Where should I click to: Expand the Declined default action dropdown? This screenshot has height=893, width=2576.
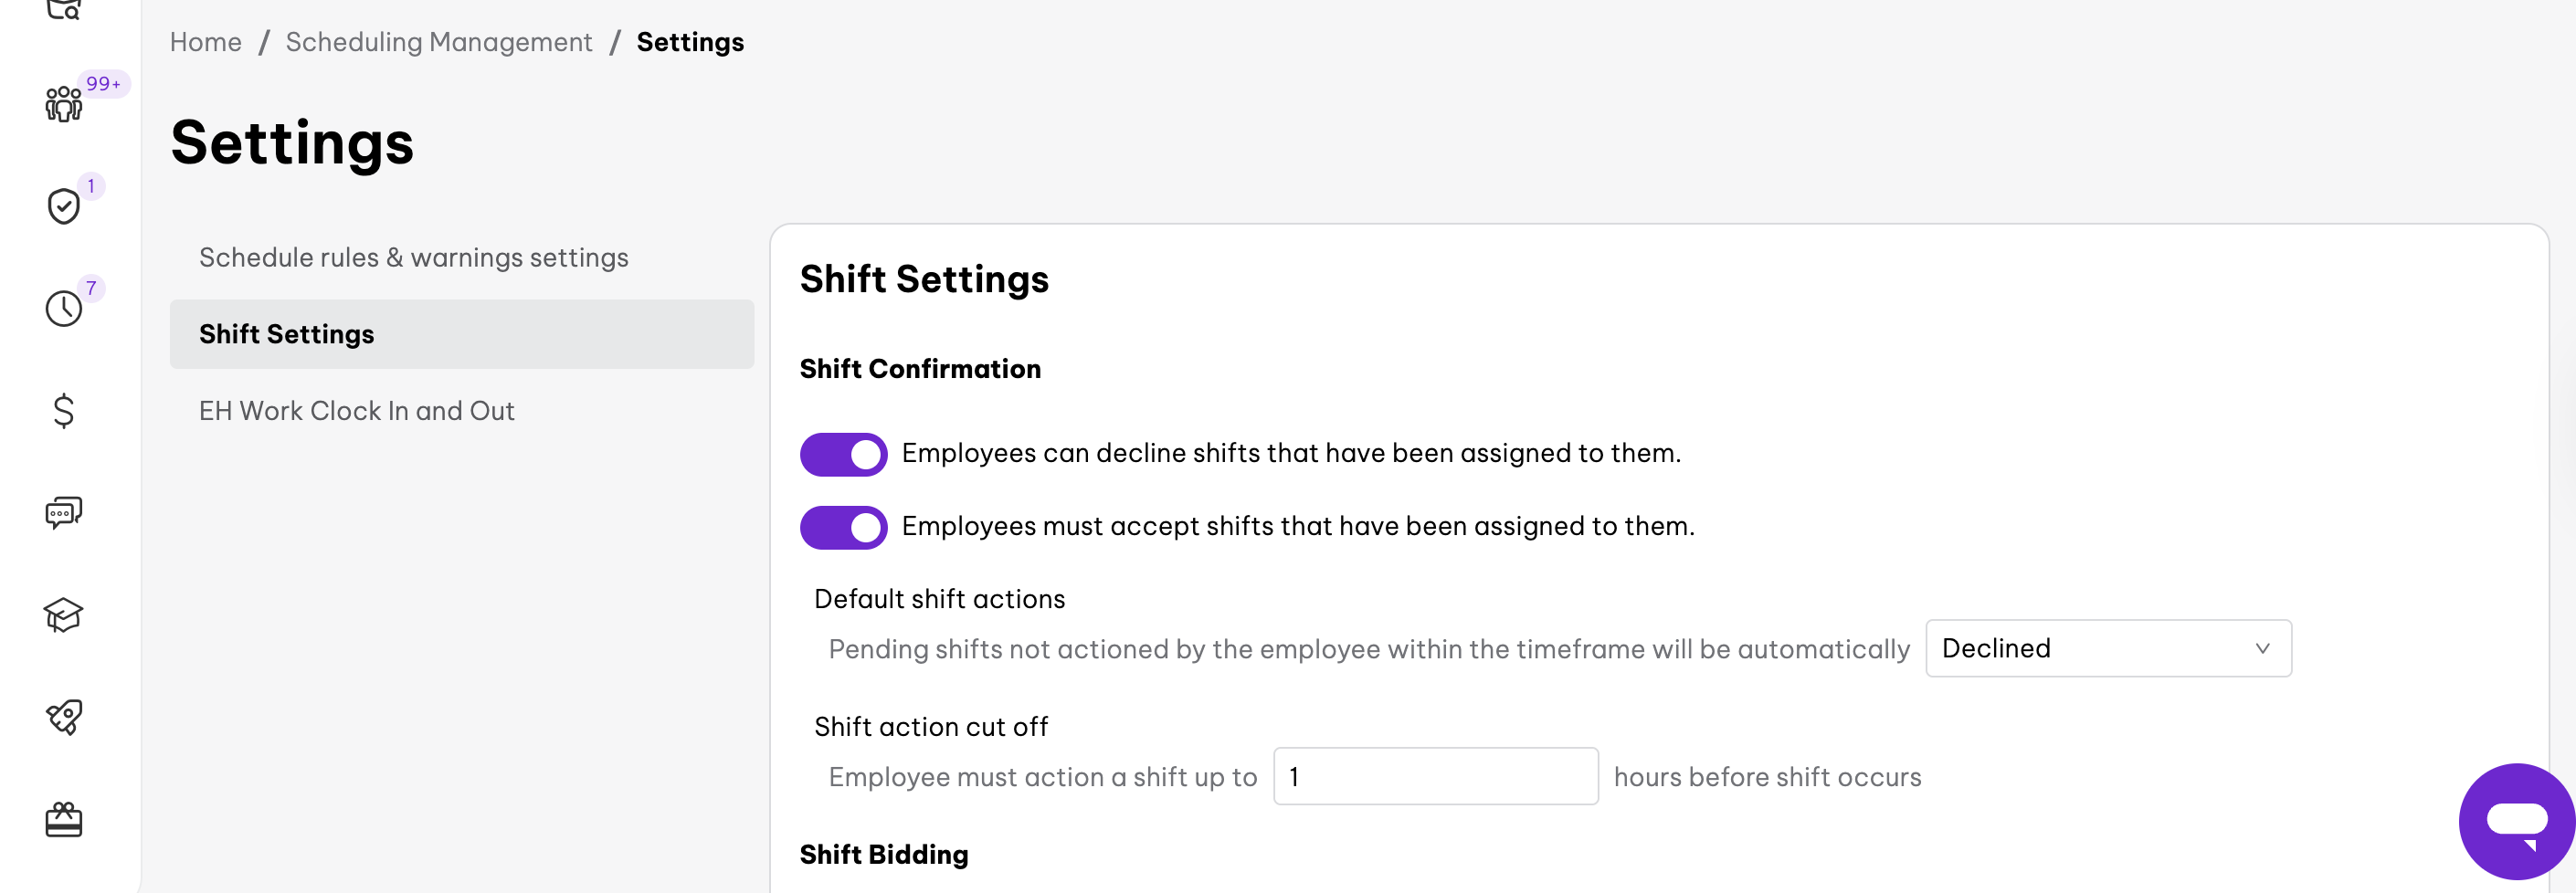(2107, 648)
